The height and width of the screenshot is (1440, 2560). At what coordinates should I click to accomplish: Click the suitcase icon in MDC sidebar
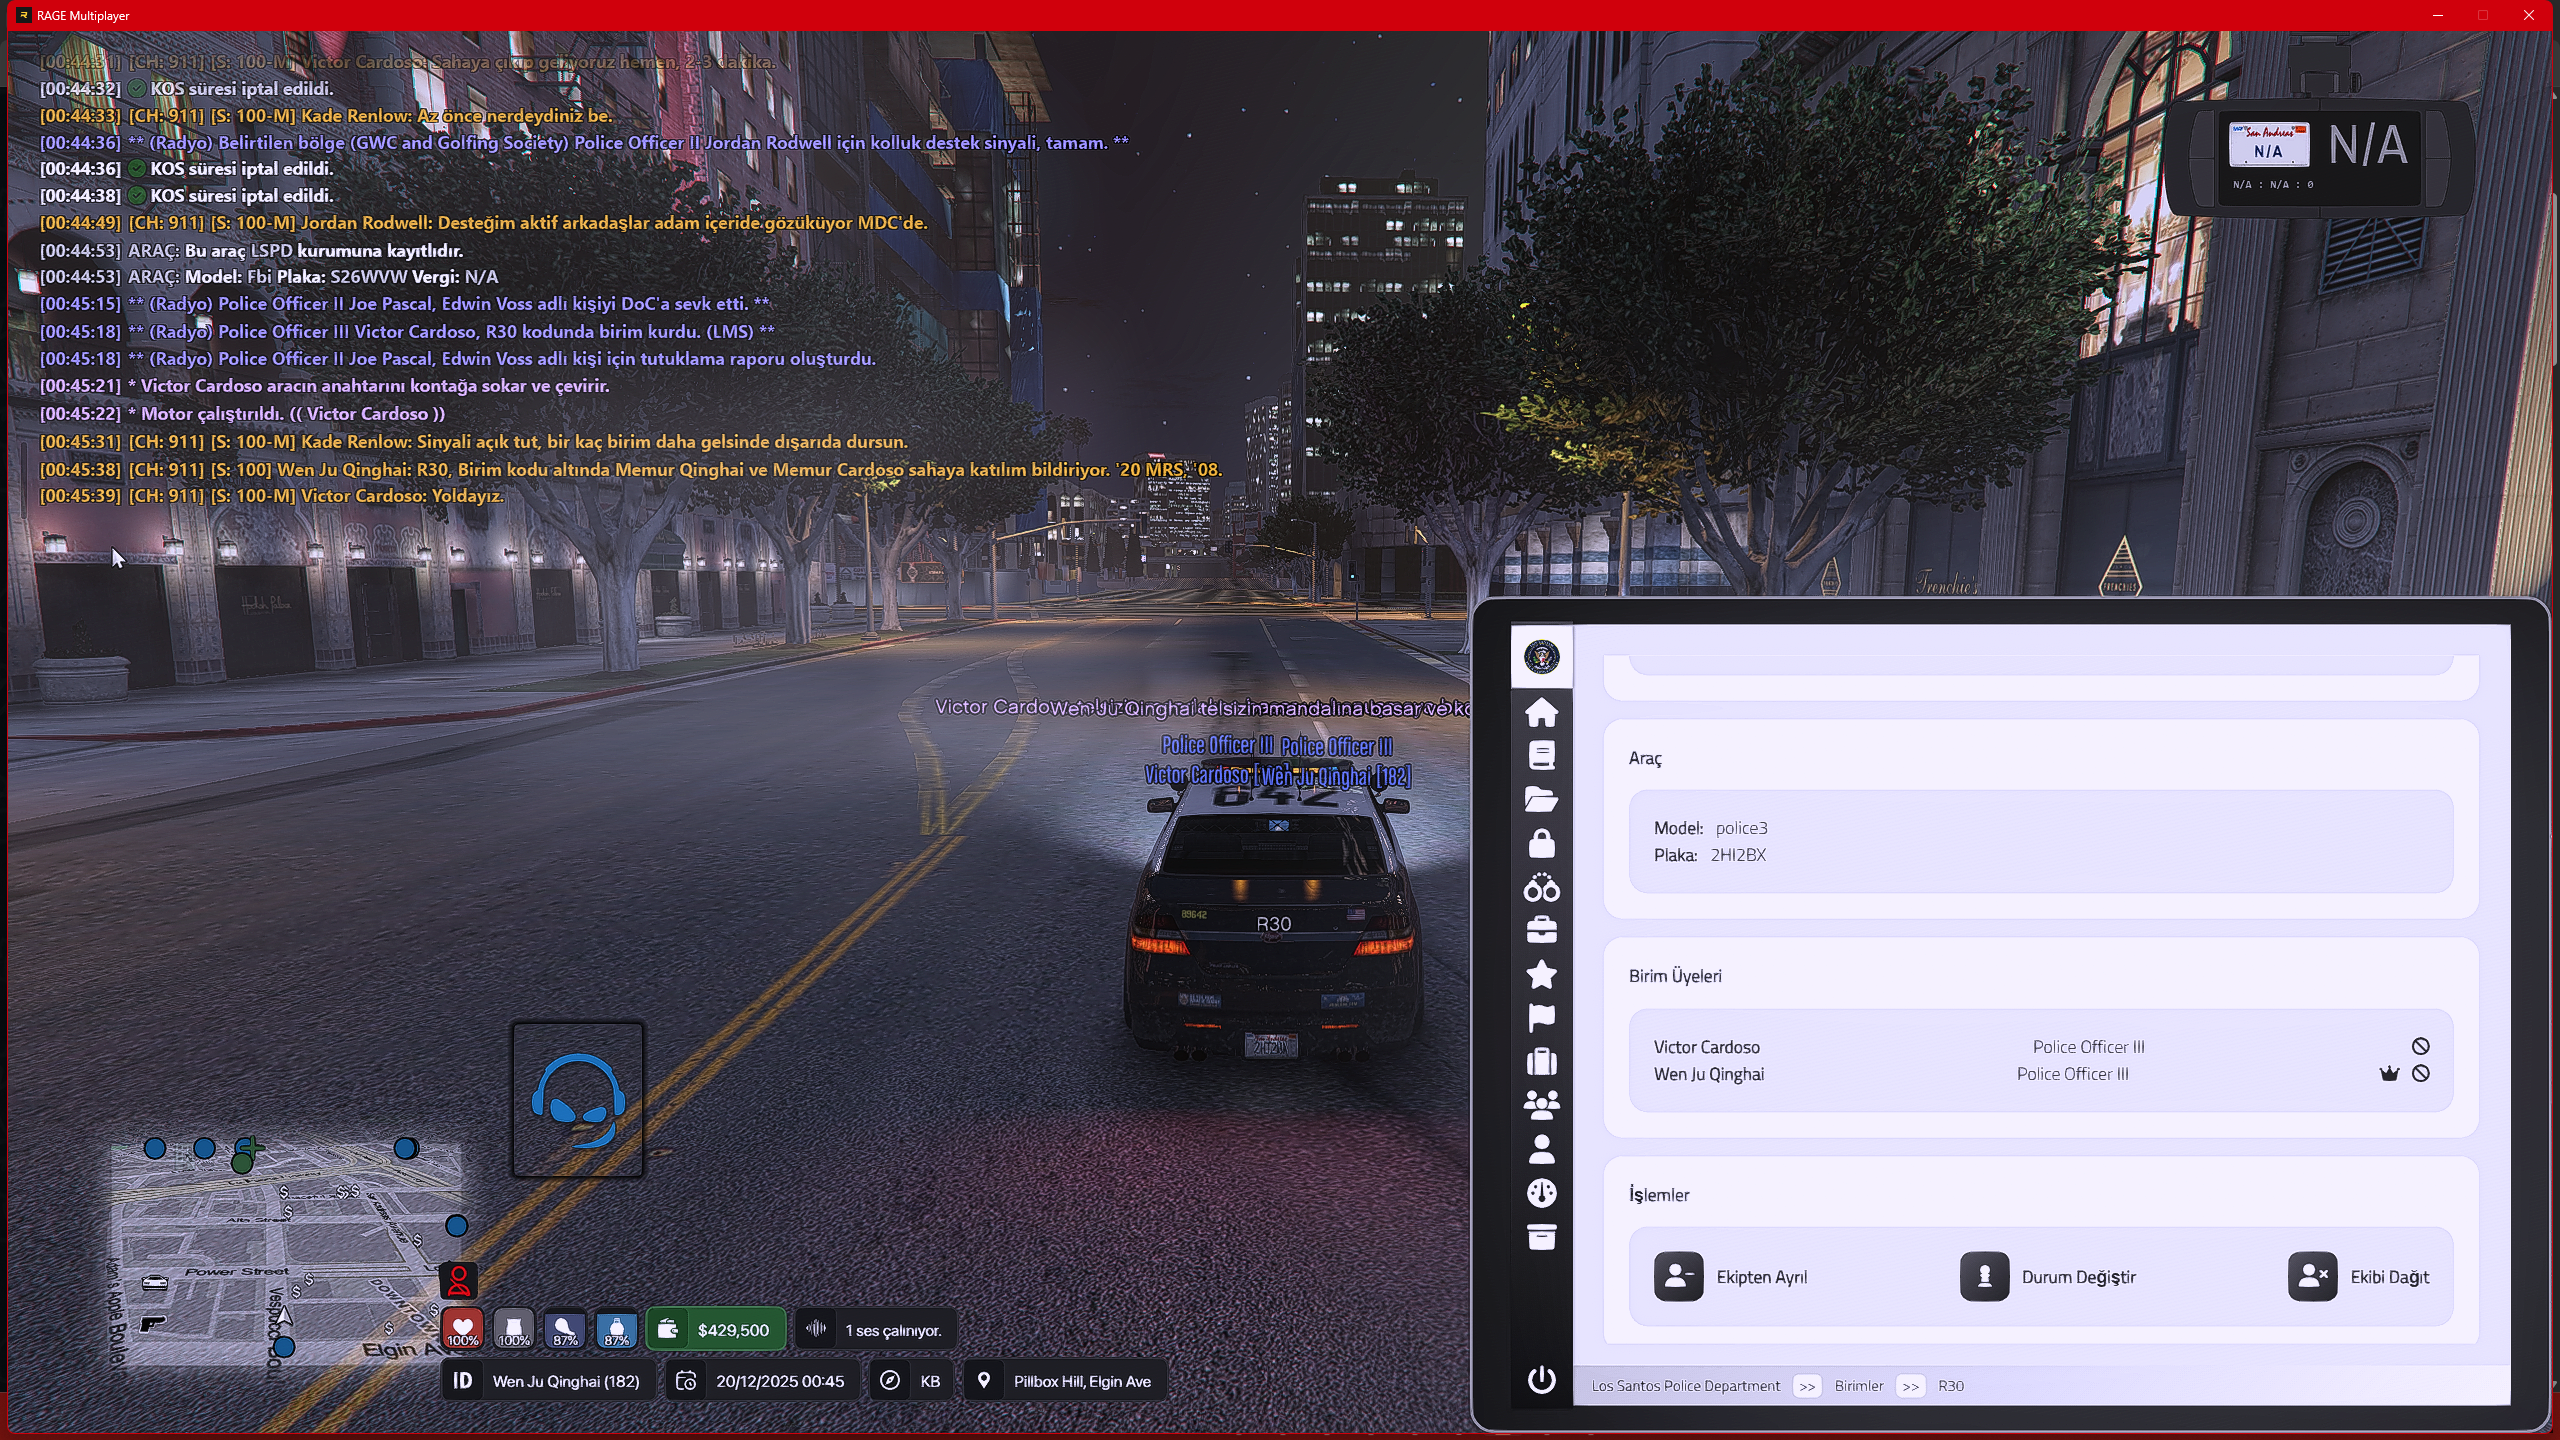1541,1061
